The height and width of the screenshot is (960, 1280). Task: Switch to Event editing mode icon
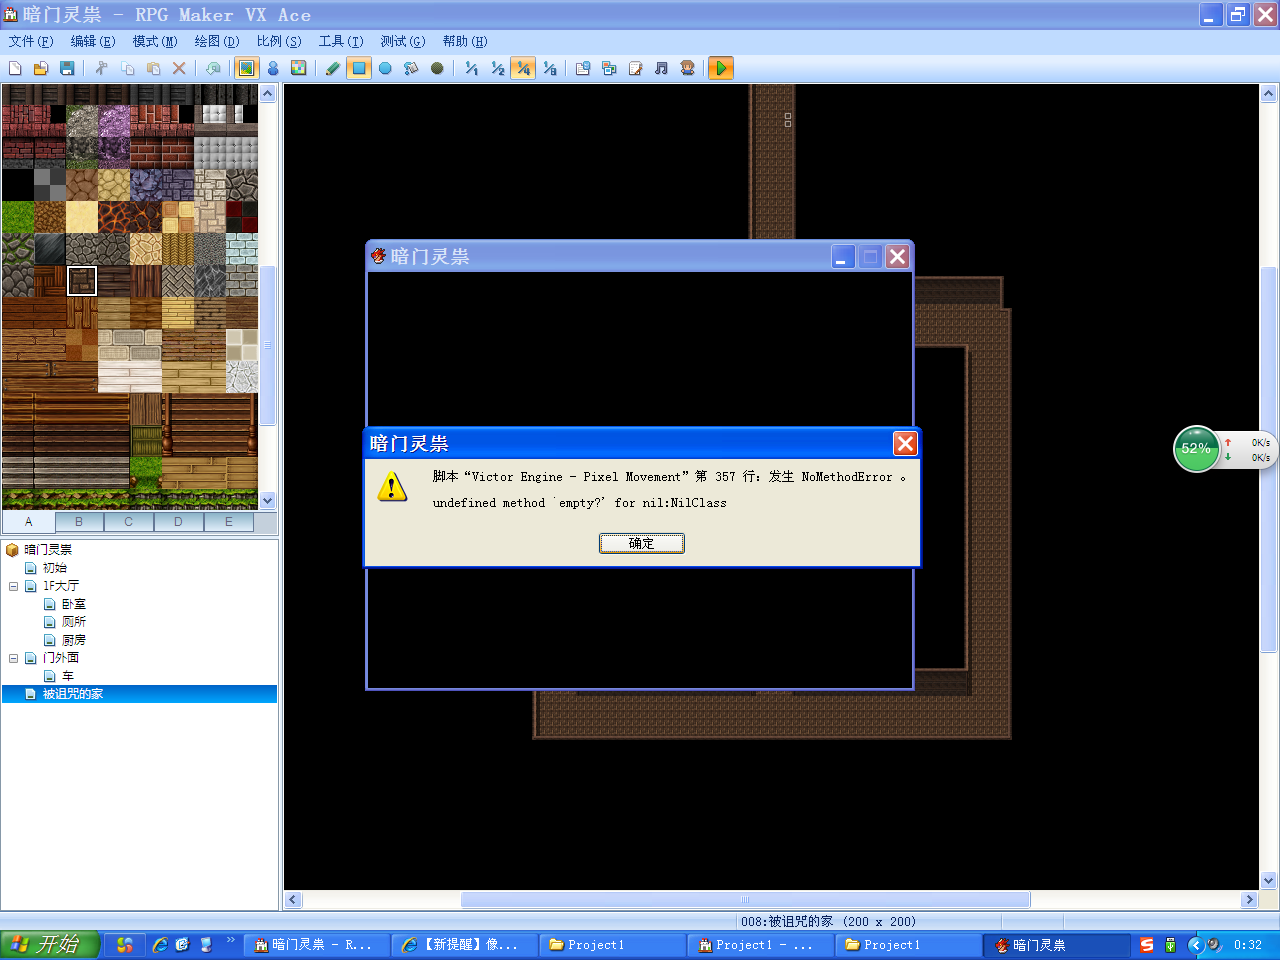coord(273,68)
